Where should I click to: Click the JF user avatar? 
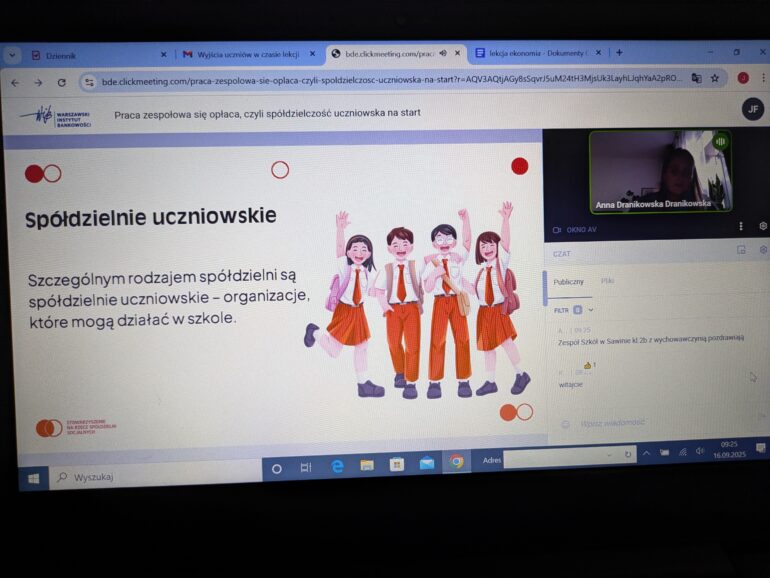coord(753,109)
